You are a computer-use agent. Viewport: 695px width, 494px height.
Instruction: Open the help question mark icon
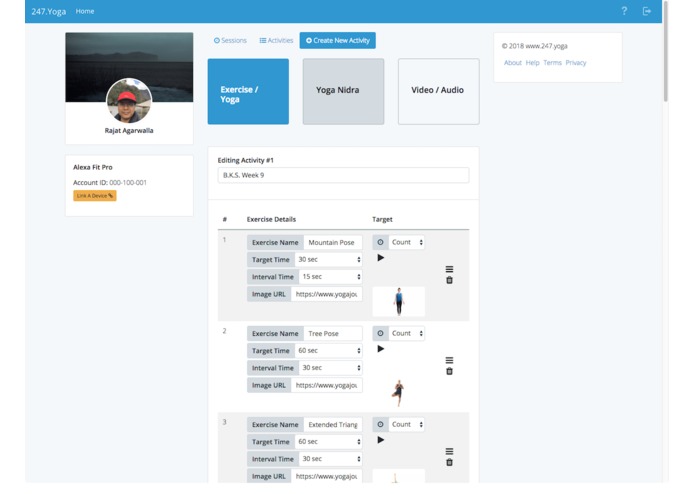[624, 11]
